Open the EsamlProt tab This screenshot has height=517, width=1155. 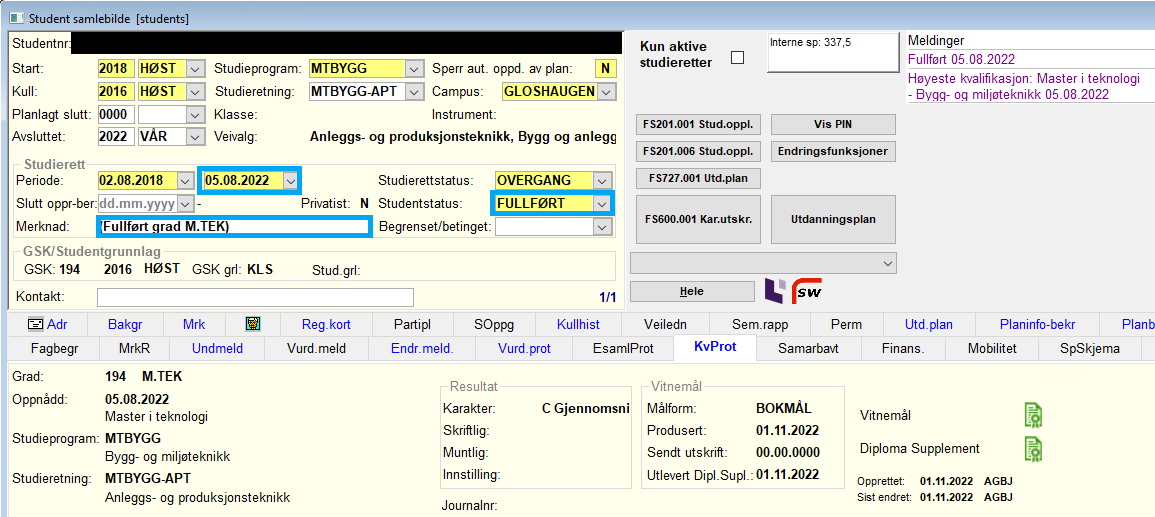(622, 349)
